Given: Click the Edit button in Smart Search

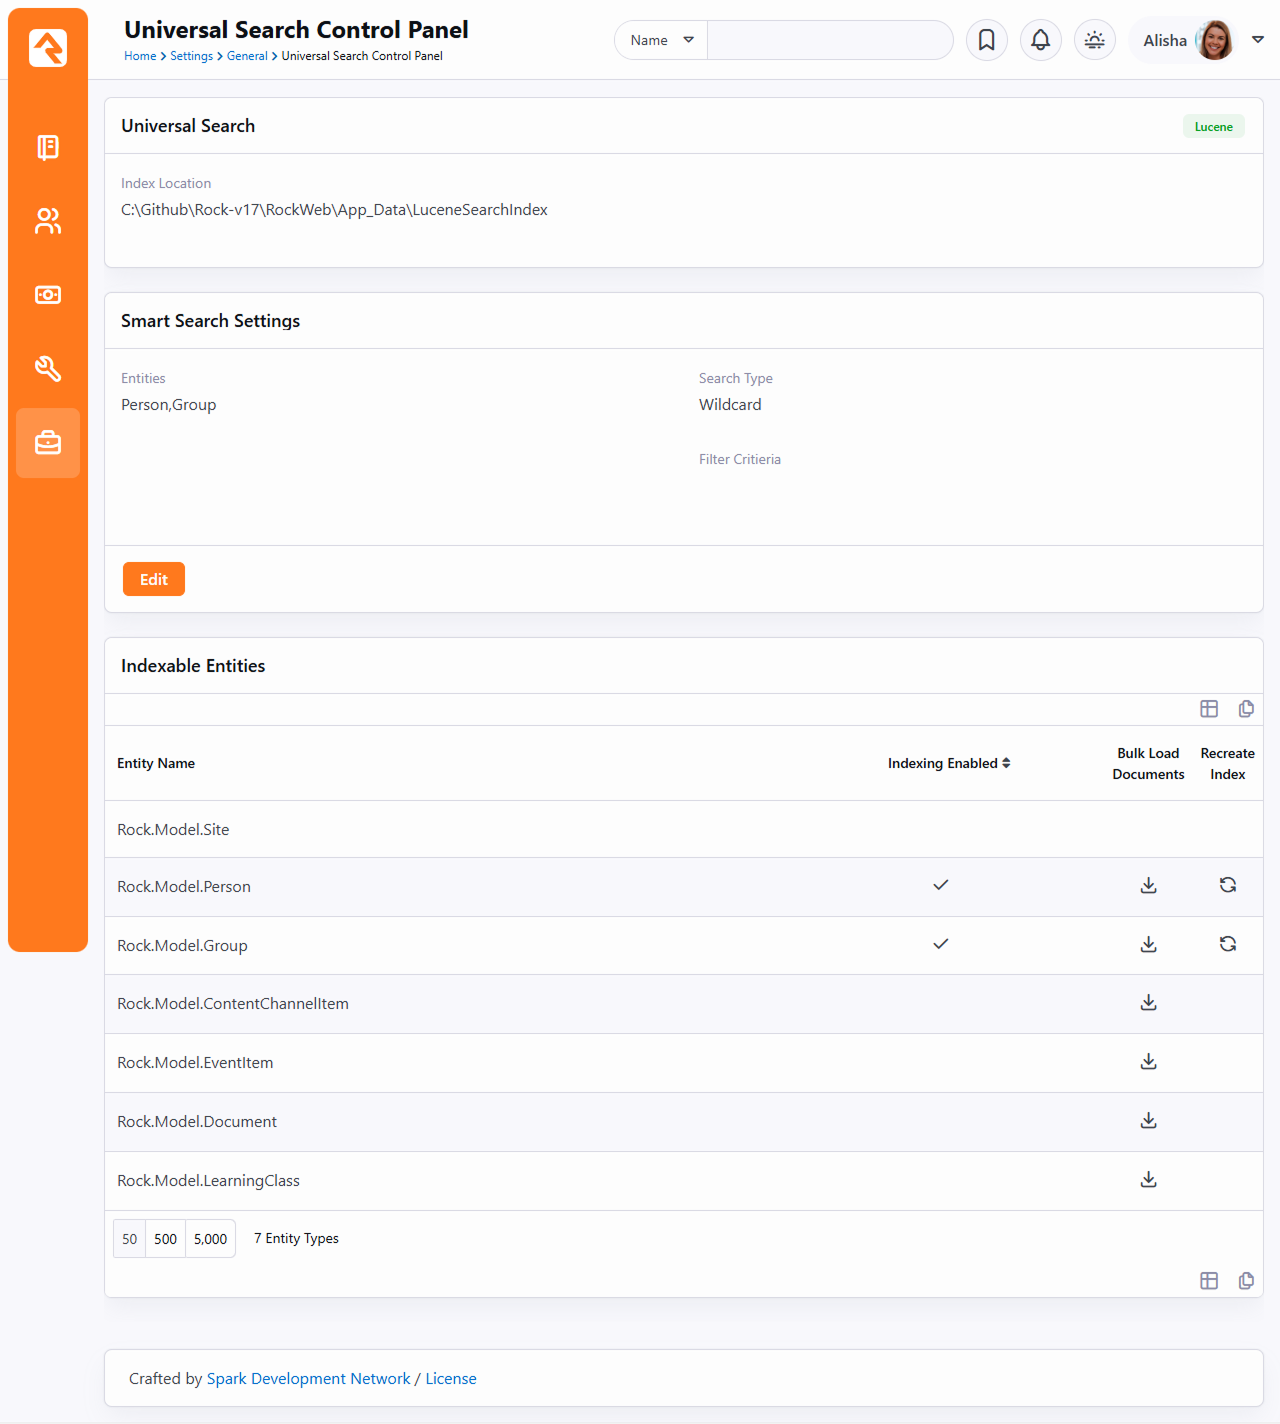Looking at the screenshot, I should click(x=153, y=579).
